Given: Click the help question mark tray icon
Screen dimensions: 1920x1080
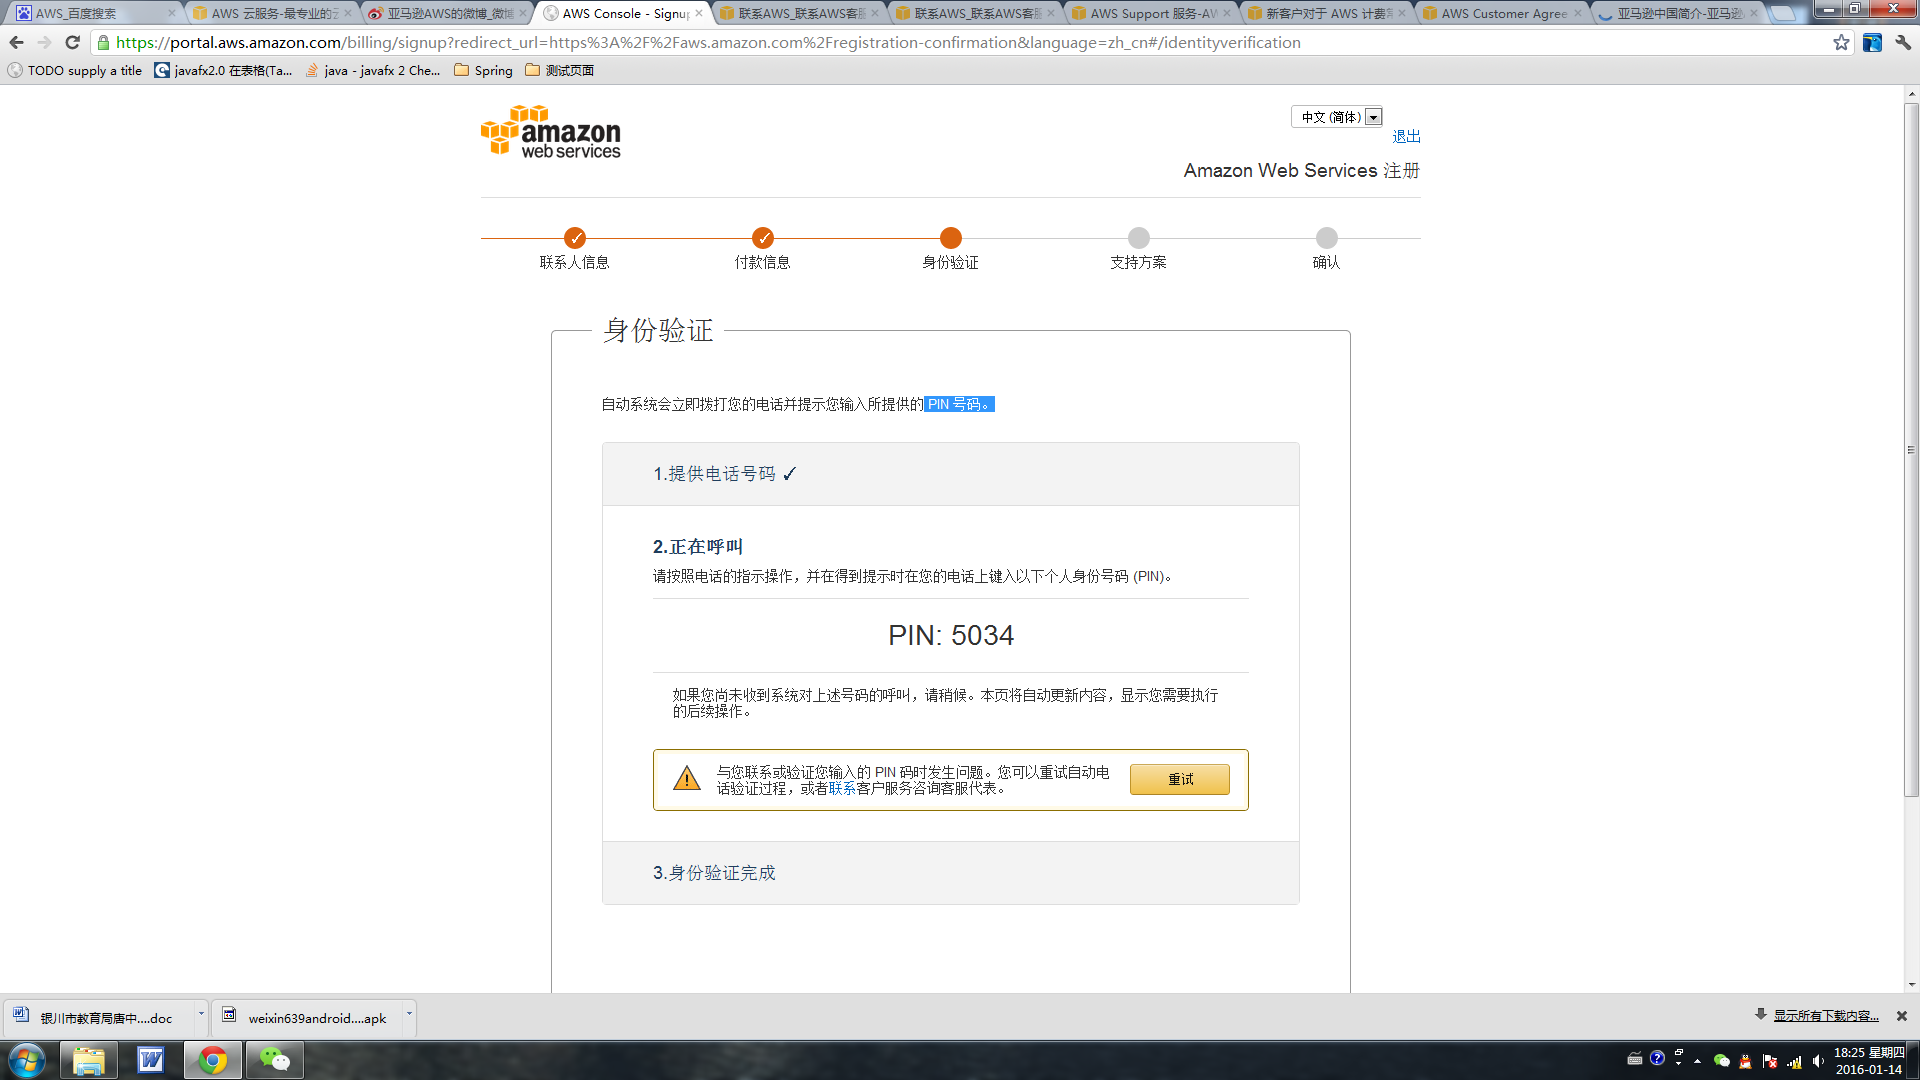Looking at the screenshot, I should coord(1657,1058).
